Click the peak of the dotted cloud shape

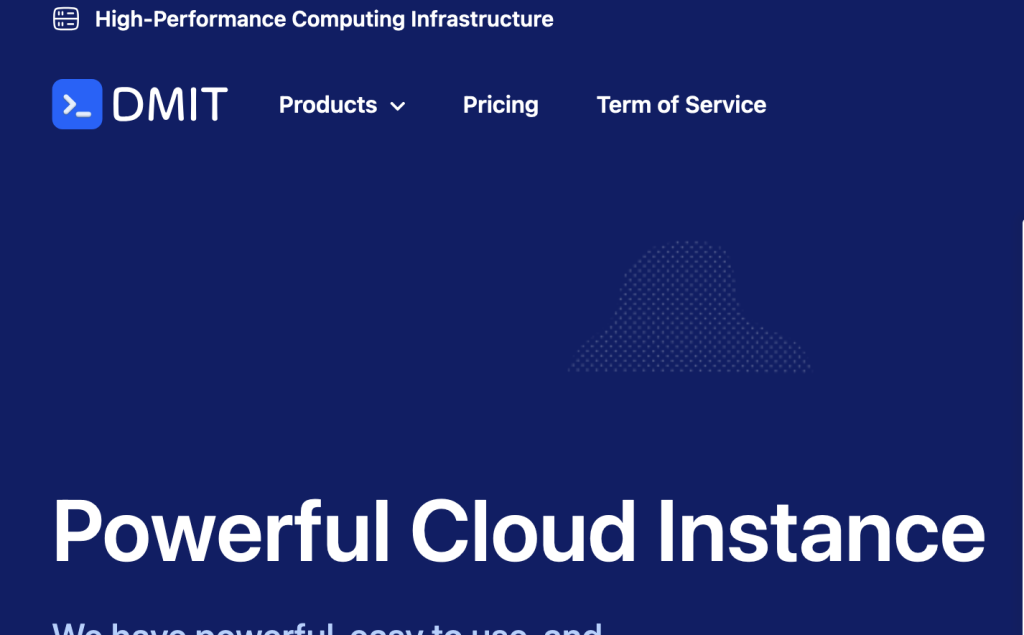pos(685,245)
